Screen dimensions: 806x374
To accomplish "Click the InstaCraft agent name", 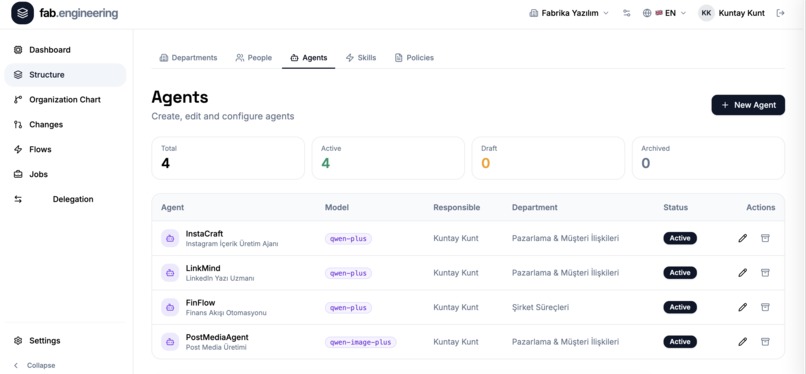I will (x=204, y=234).
